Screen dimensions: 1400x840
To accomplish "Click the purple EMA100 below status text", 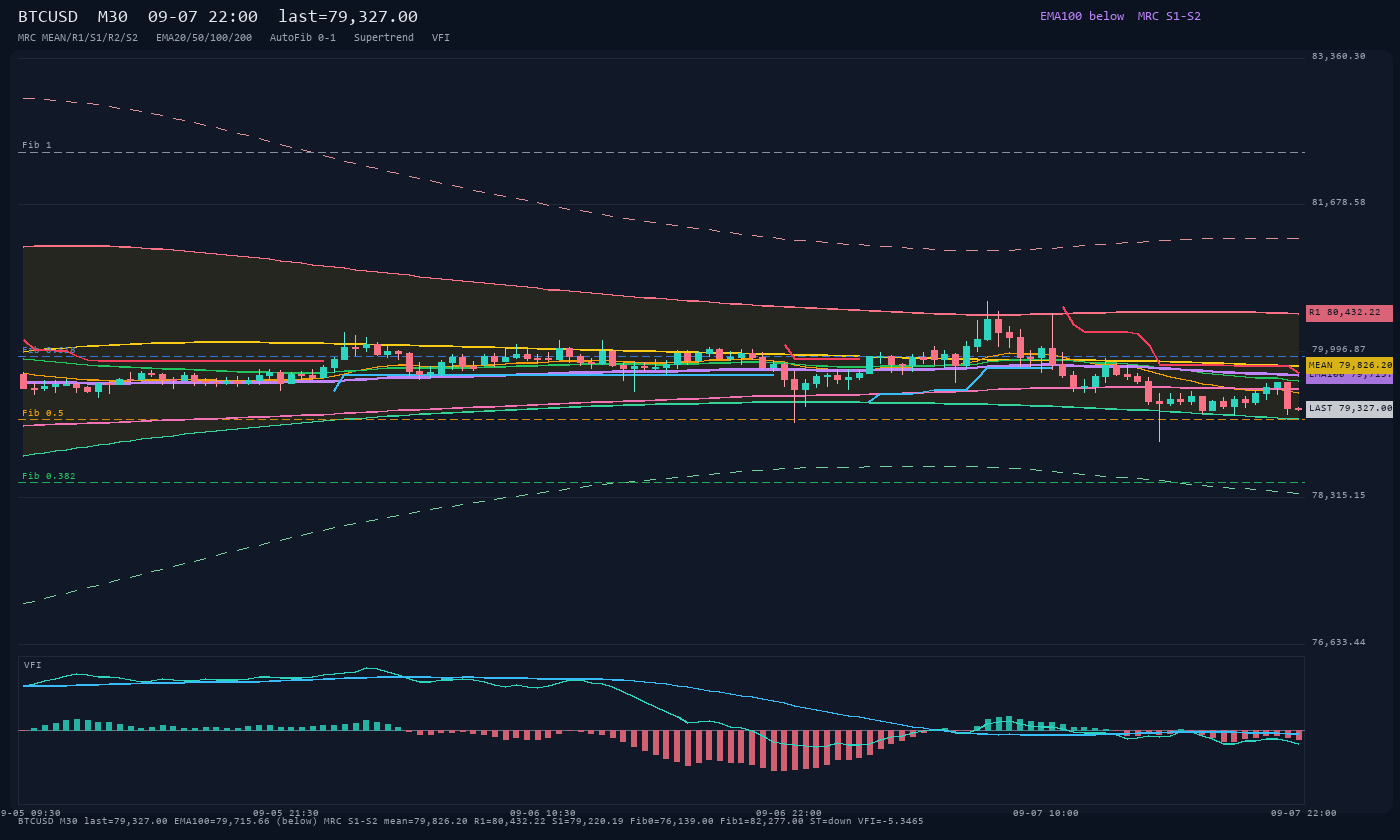I will tap(1082, 16).
